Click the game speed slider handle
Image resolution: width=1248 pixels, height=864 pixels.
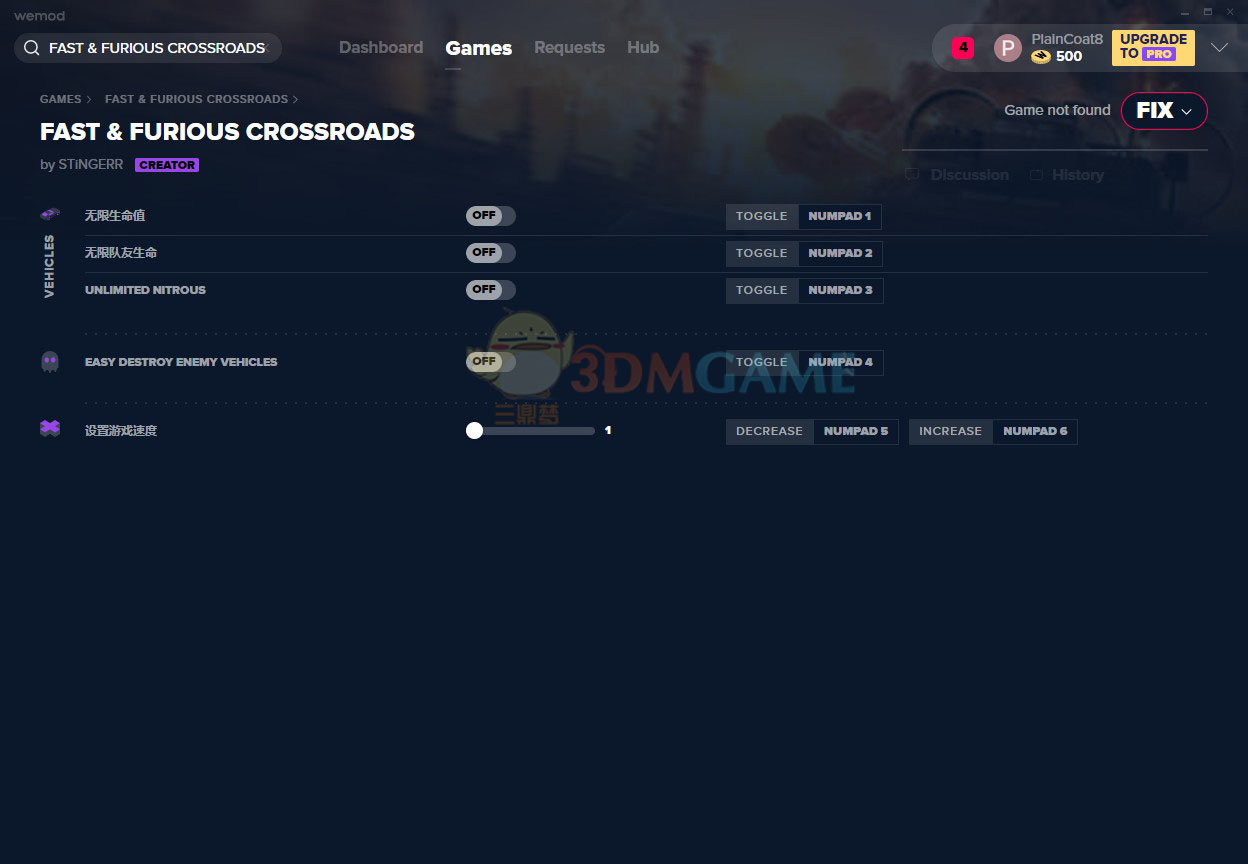[475, 431]
